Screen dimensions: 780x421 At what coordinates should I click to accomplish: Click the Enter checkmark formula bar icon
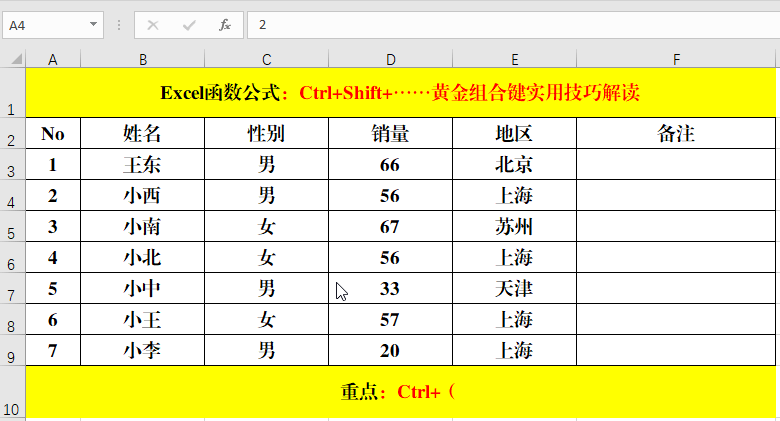click(189, 25)
